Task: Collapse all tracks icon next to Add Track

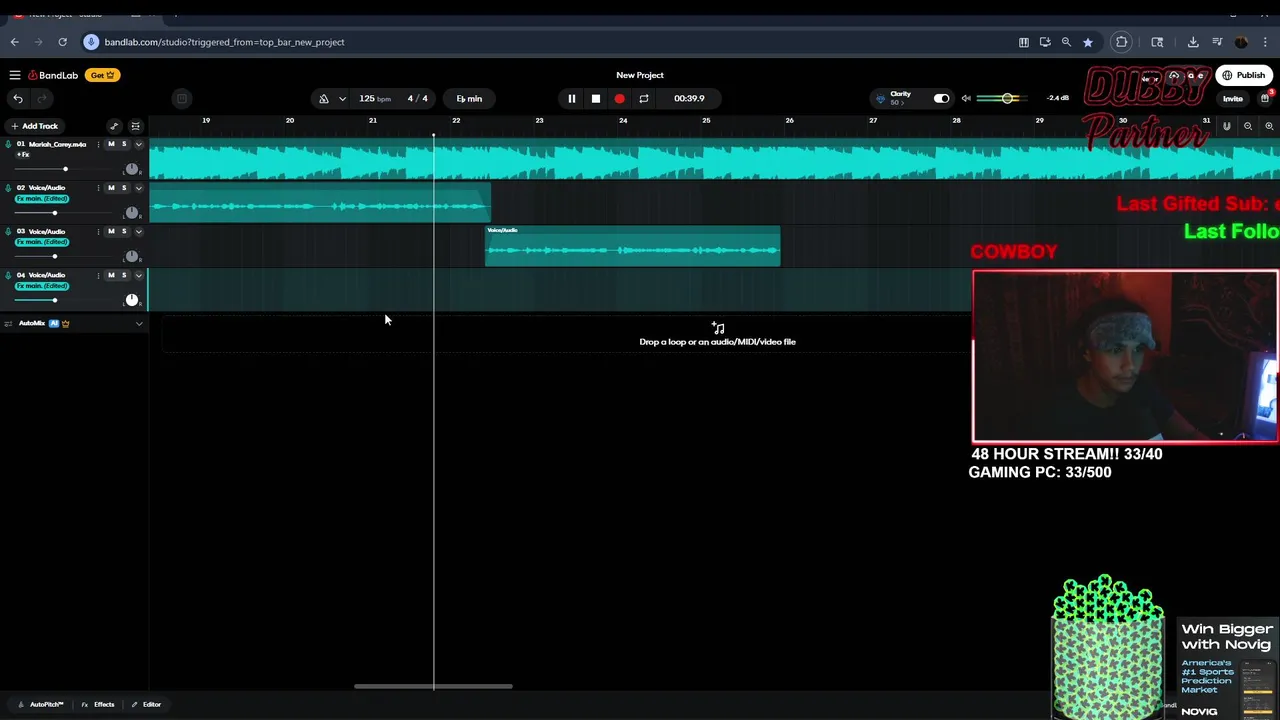Action: pyautogui.click(x=136, y=126)
